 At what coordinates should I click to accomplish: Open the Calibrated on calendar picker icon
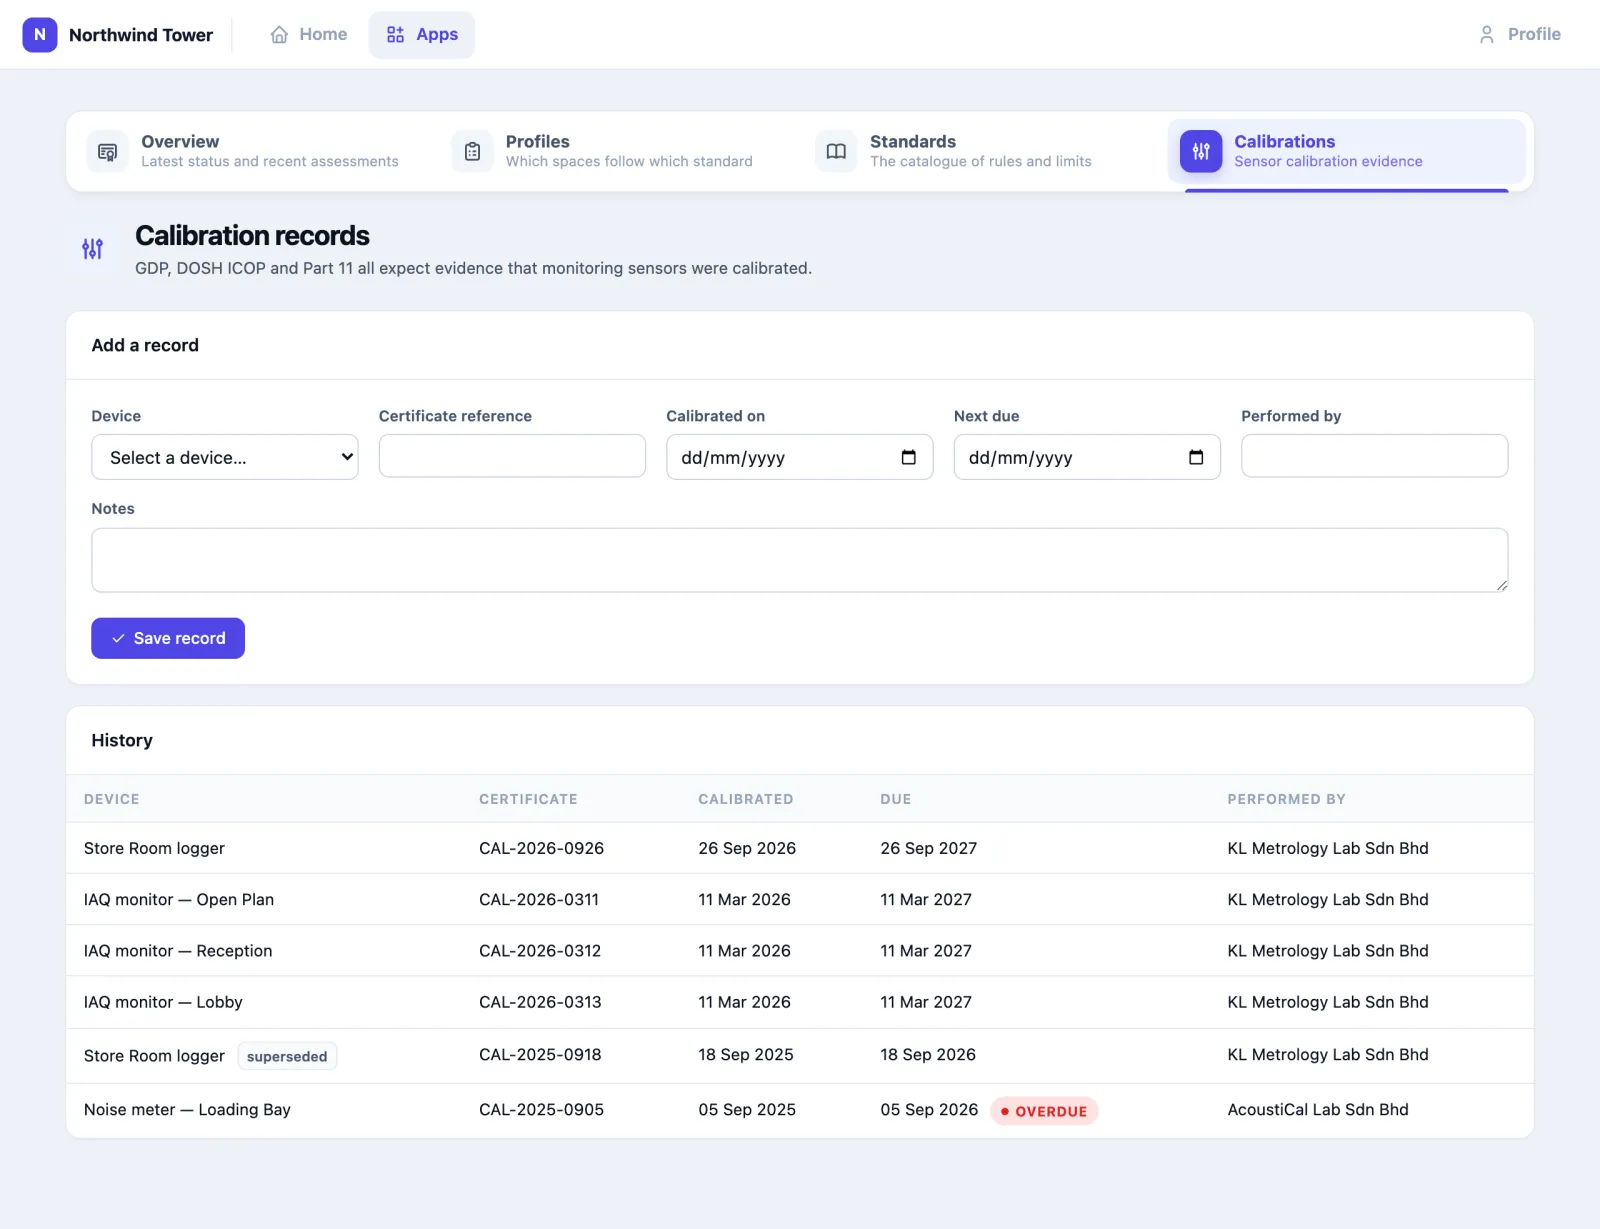(908, 457)
